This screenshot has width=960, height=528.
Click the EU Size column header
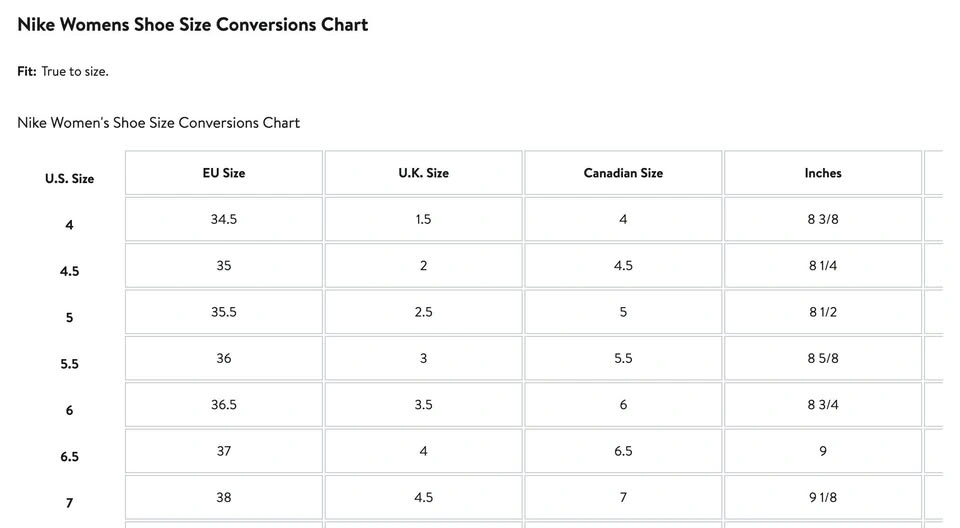click(x=223, y=173)
